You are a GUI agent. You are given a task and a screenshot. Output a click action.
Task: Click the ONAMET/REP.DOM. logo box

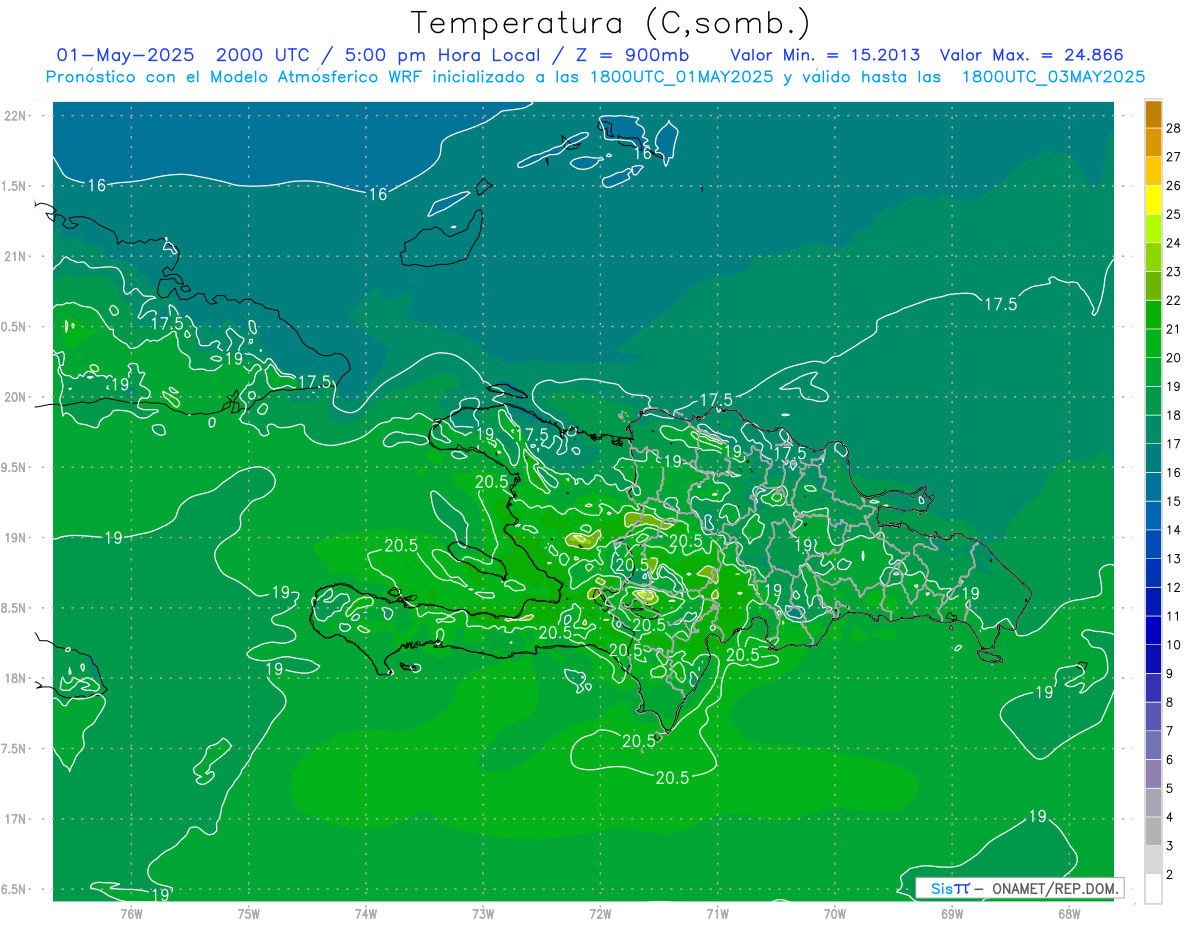pos(1019,888)
